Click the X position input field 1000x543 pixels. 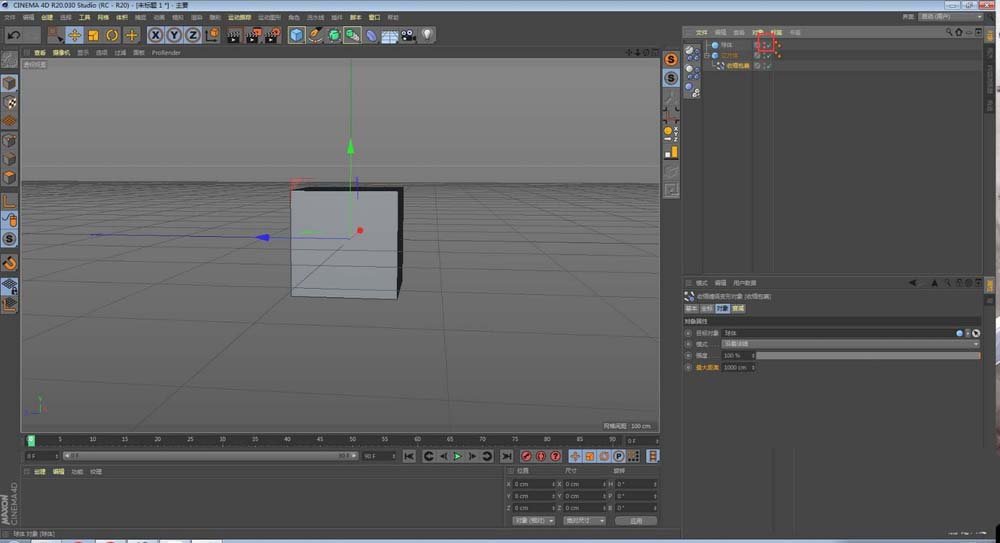click(x=532, y=483)
